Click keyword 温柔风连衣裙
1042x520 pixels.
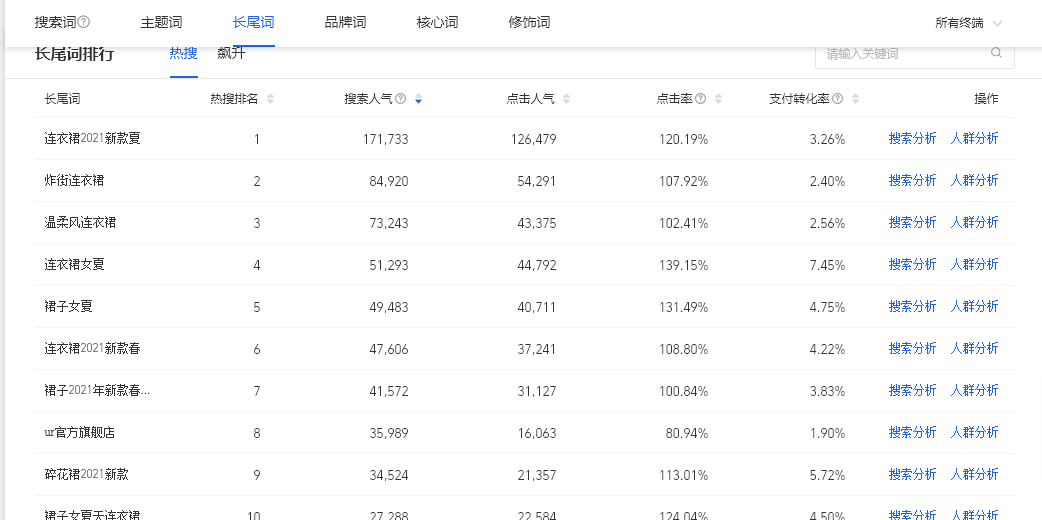pos(80,222)
